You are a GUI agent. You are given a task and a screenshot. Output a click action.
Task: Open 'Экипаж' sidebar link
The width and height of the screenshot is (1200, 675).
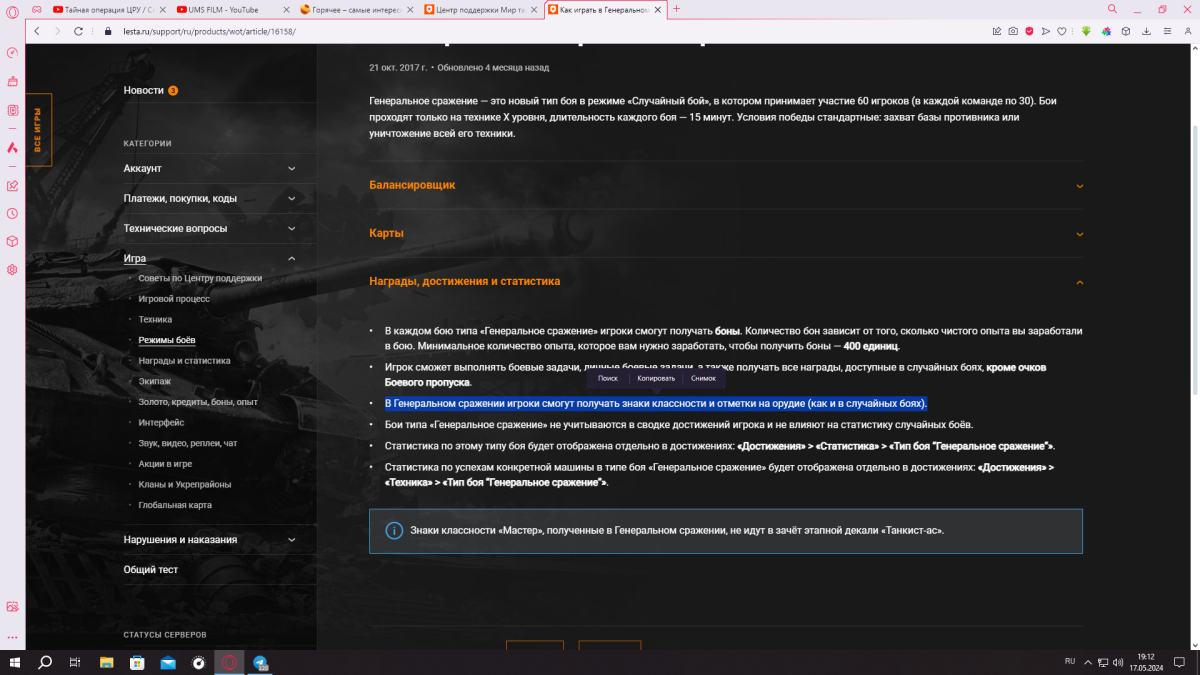155,381
